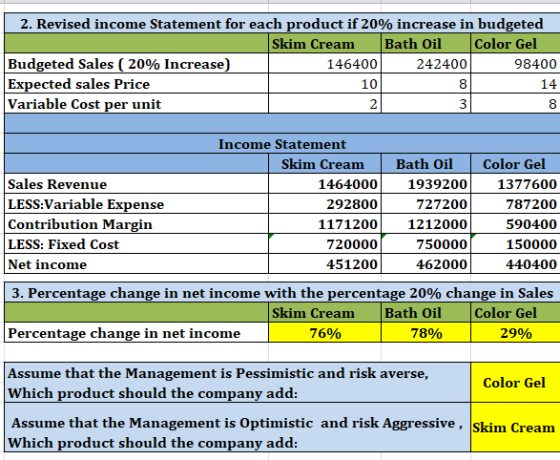The width and height of the screenshot is (560, 460).
Task: Click the Income Statement heading cell
Action: (282, 144)
